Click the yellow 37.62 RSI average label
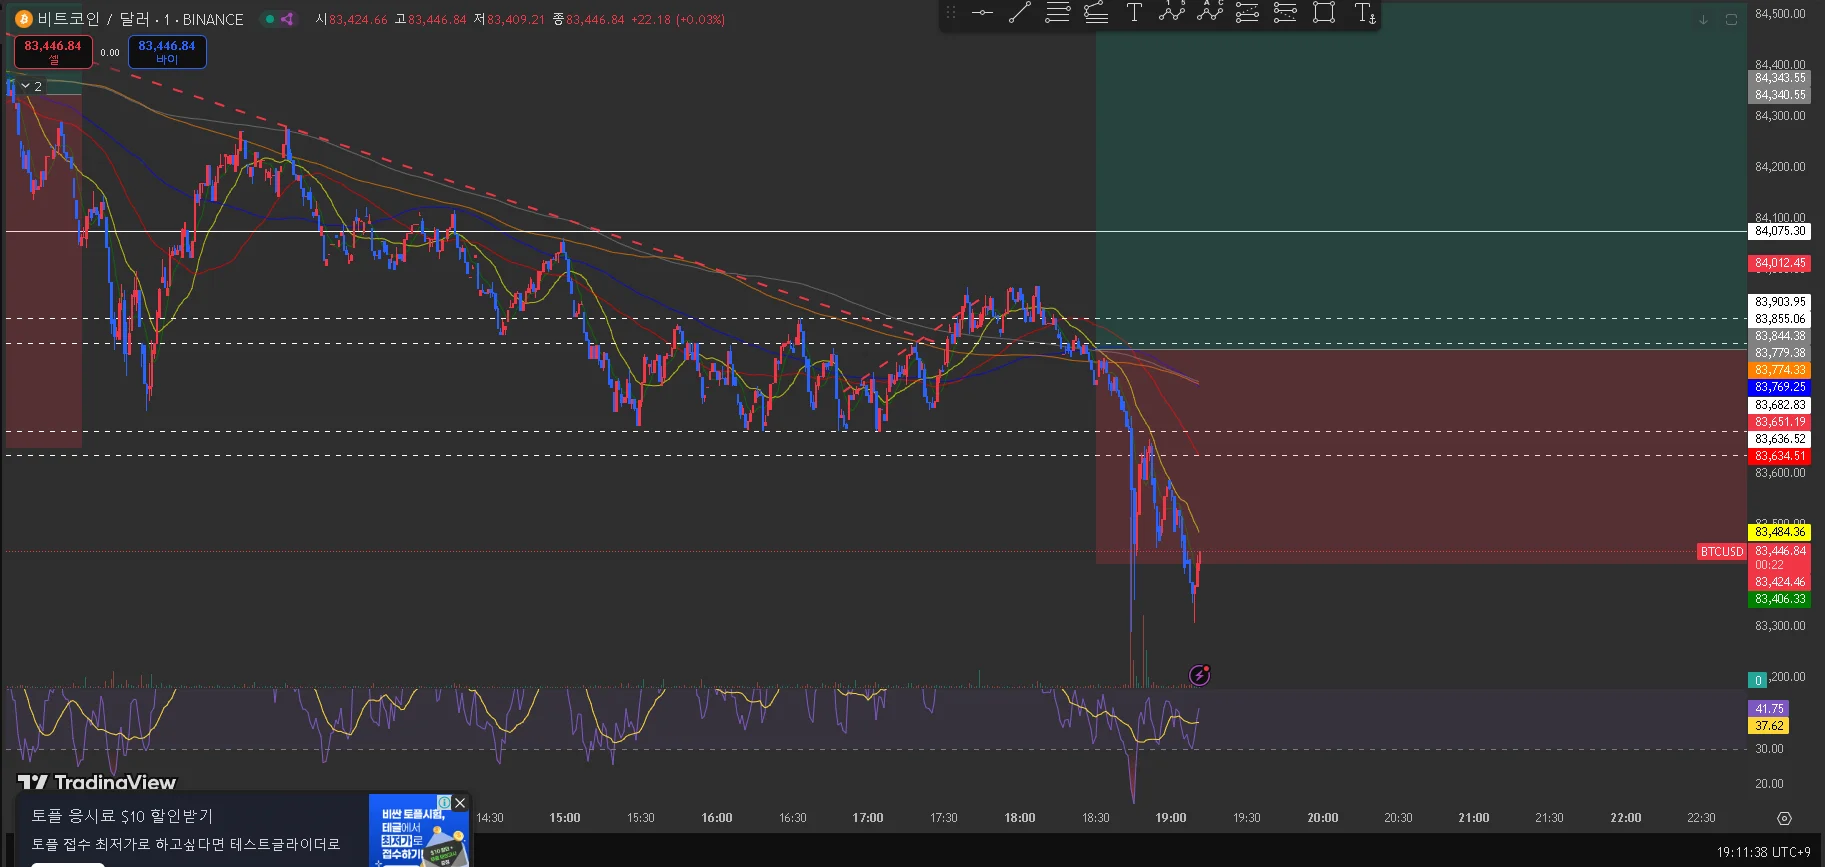 coord(1769,726)
